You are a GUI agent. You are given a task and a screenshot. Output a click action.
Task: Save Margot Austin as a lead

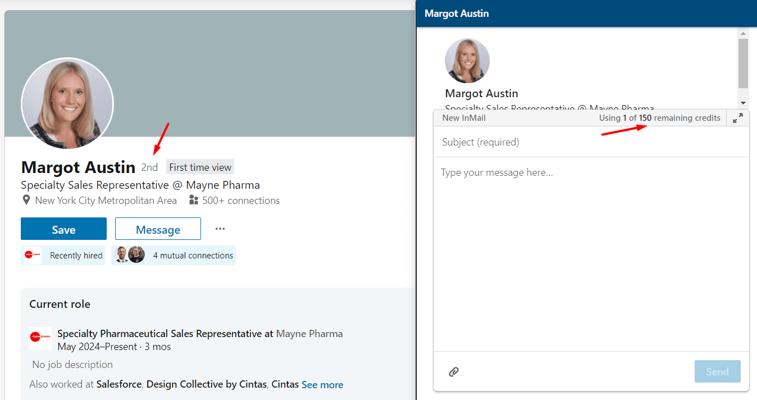[x=63, y=229]
